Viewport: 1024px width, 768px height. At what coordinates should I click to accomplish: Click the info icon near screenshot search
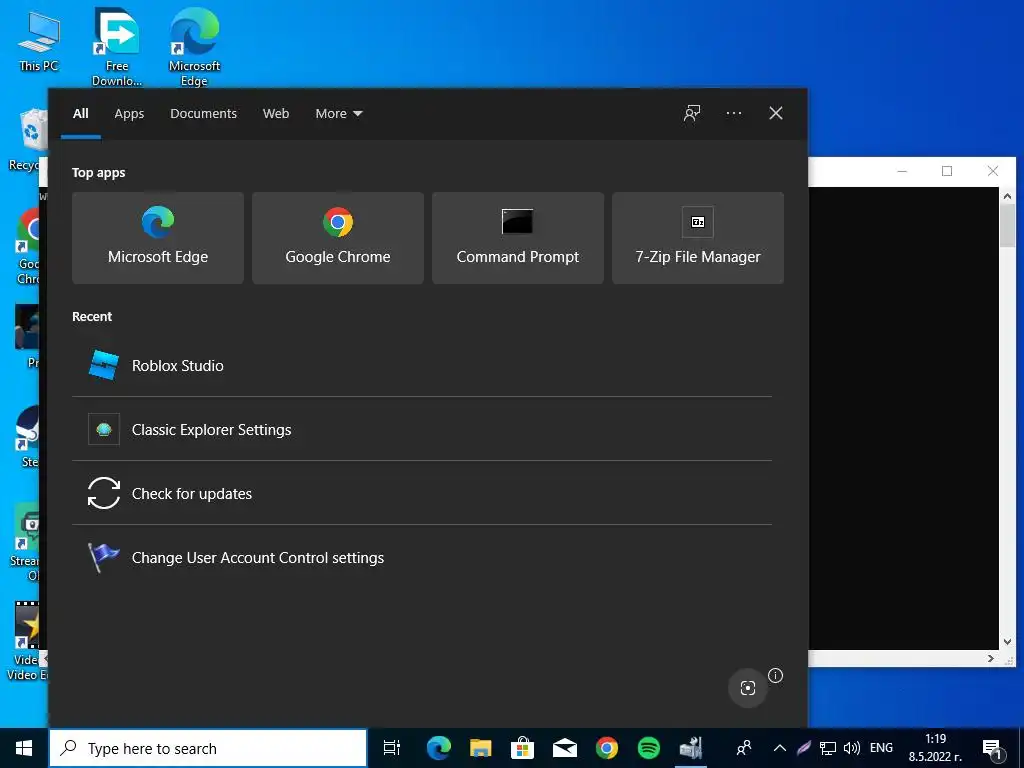(x=775, y=675)
